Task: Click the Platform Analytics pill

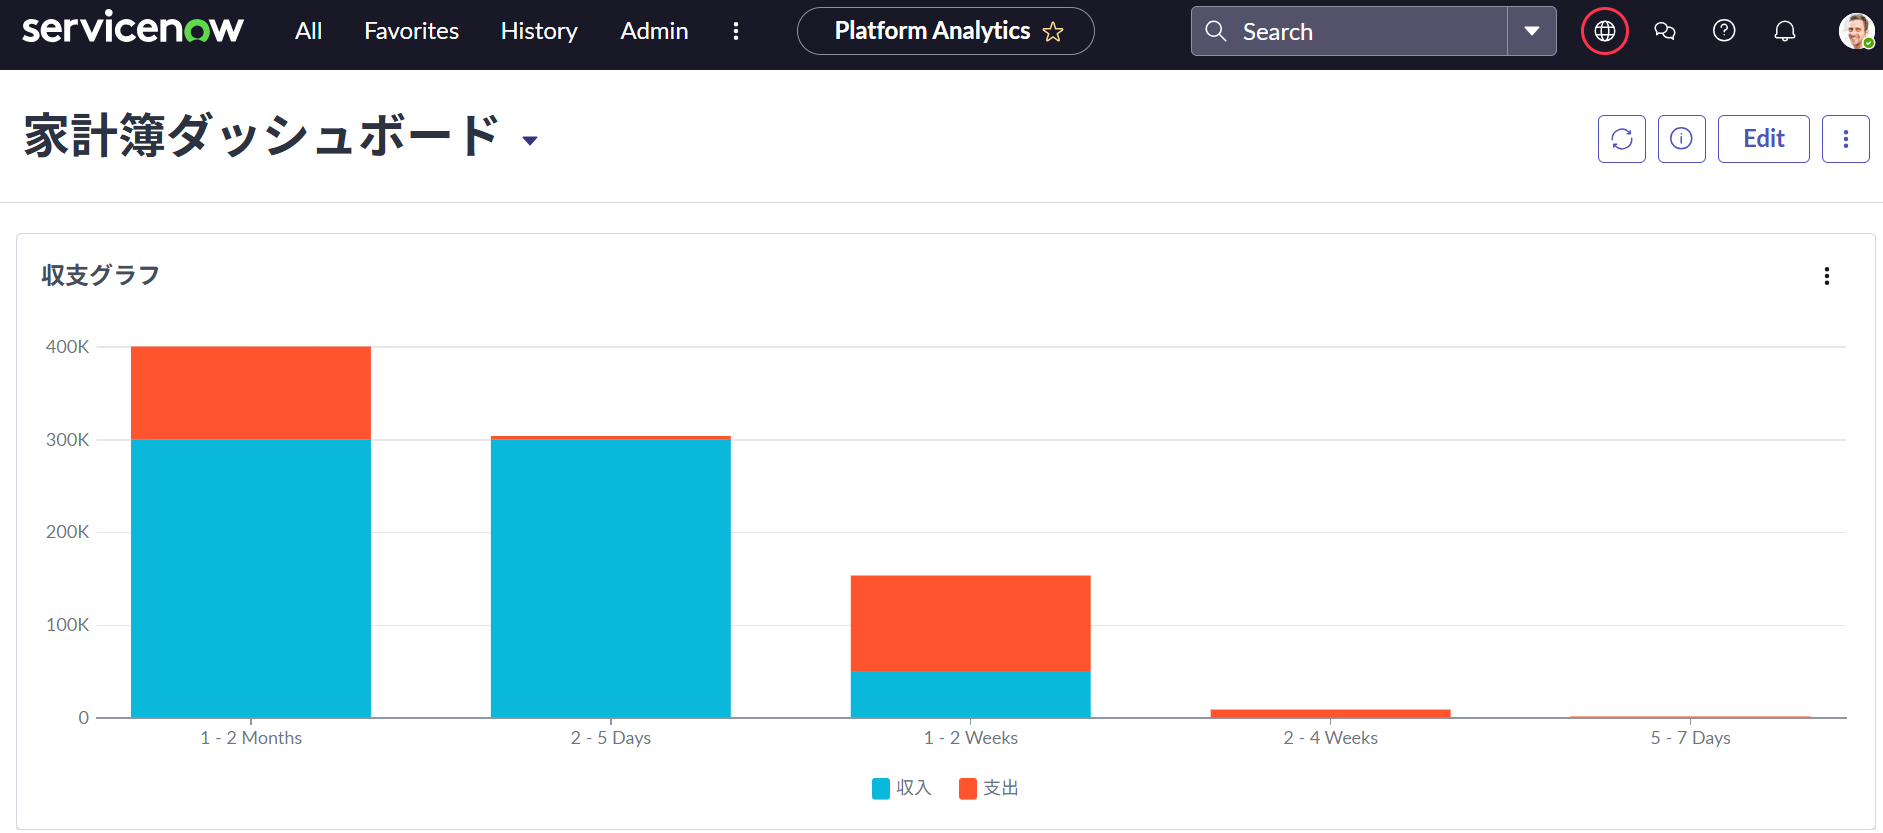Action: point(945,31)
